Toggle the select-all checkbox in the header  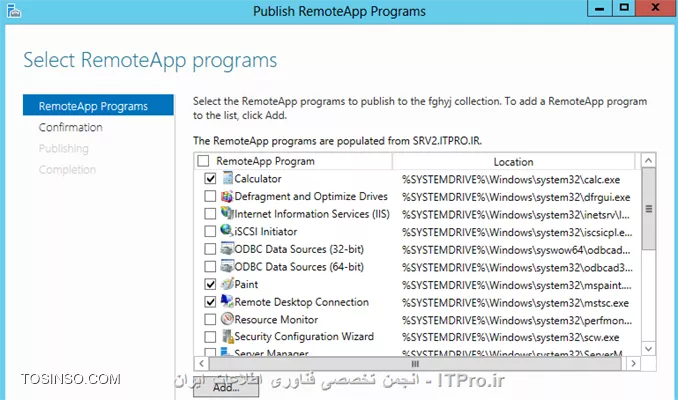pos(203,161)
